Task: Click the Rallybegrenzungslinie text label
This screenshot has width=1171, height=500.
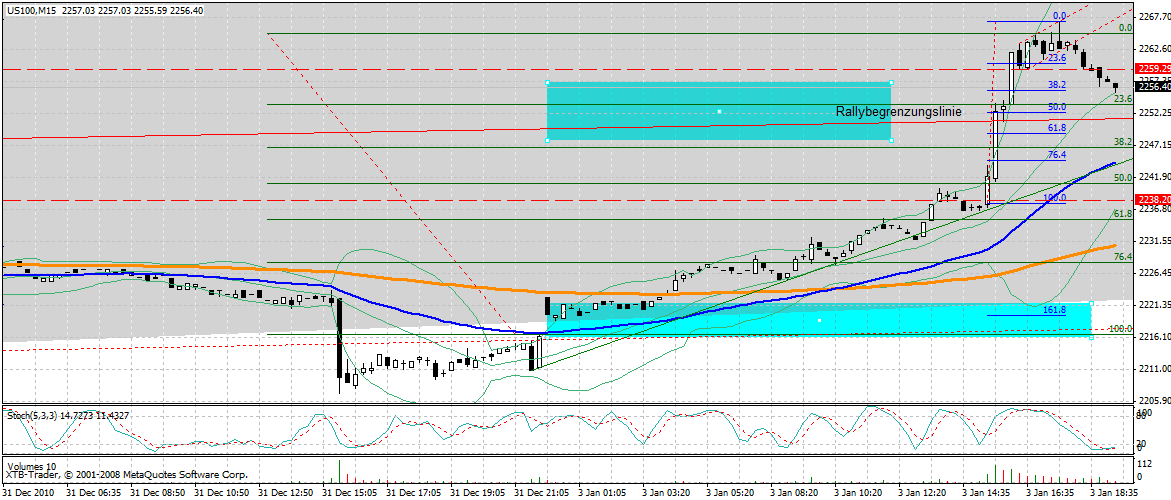Action: (898, 112)
